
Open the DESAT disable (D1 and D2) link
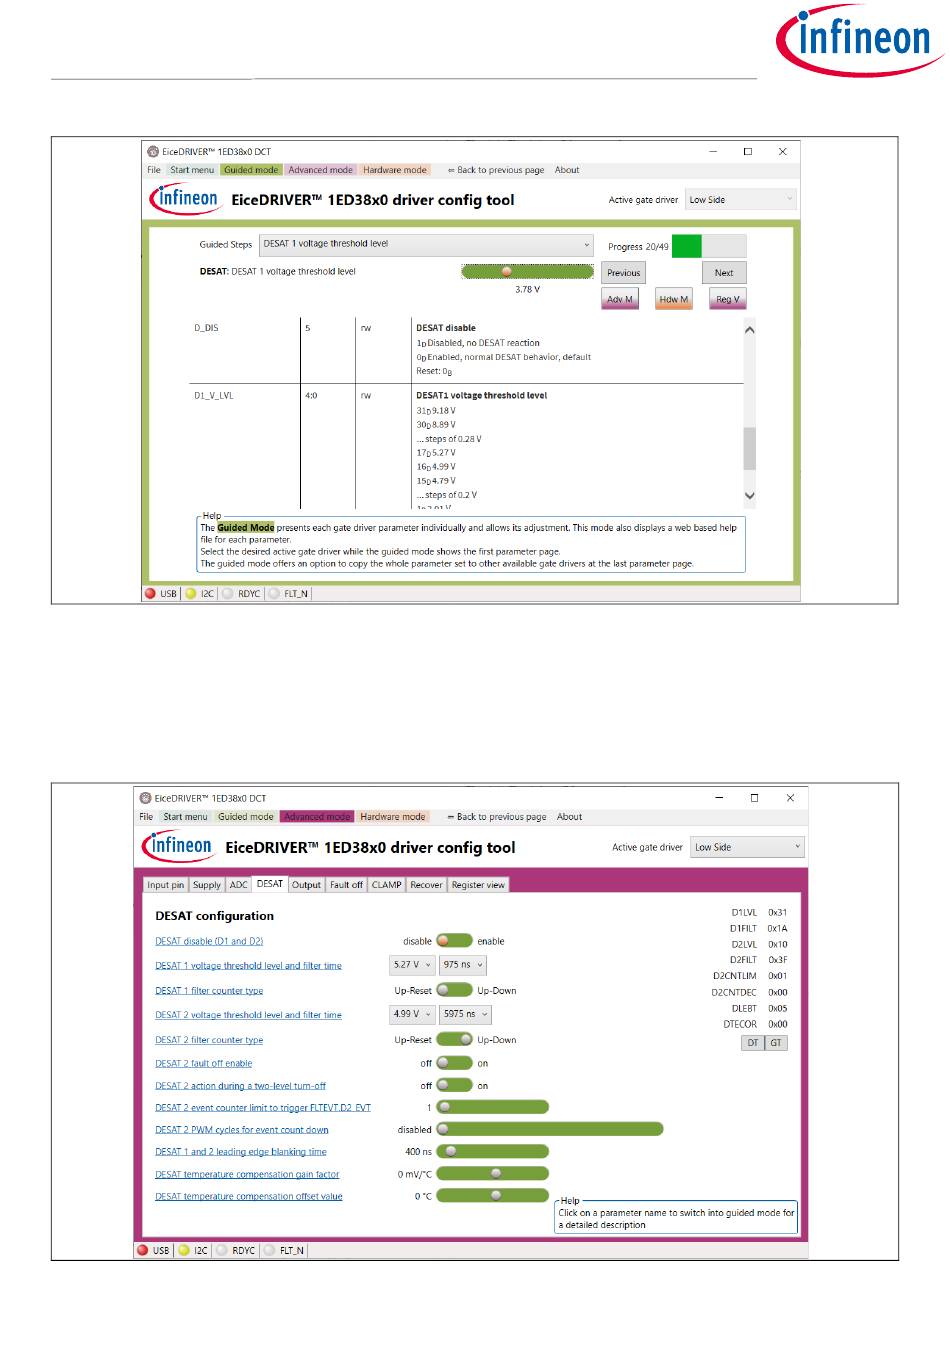point(209,941)
